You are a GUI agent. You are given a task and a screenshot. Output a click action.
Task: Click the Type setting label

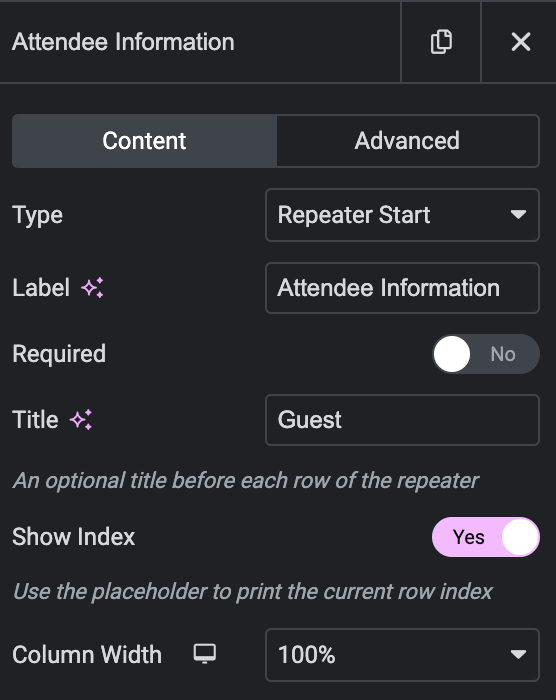38,216
